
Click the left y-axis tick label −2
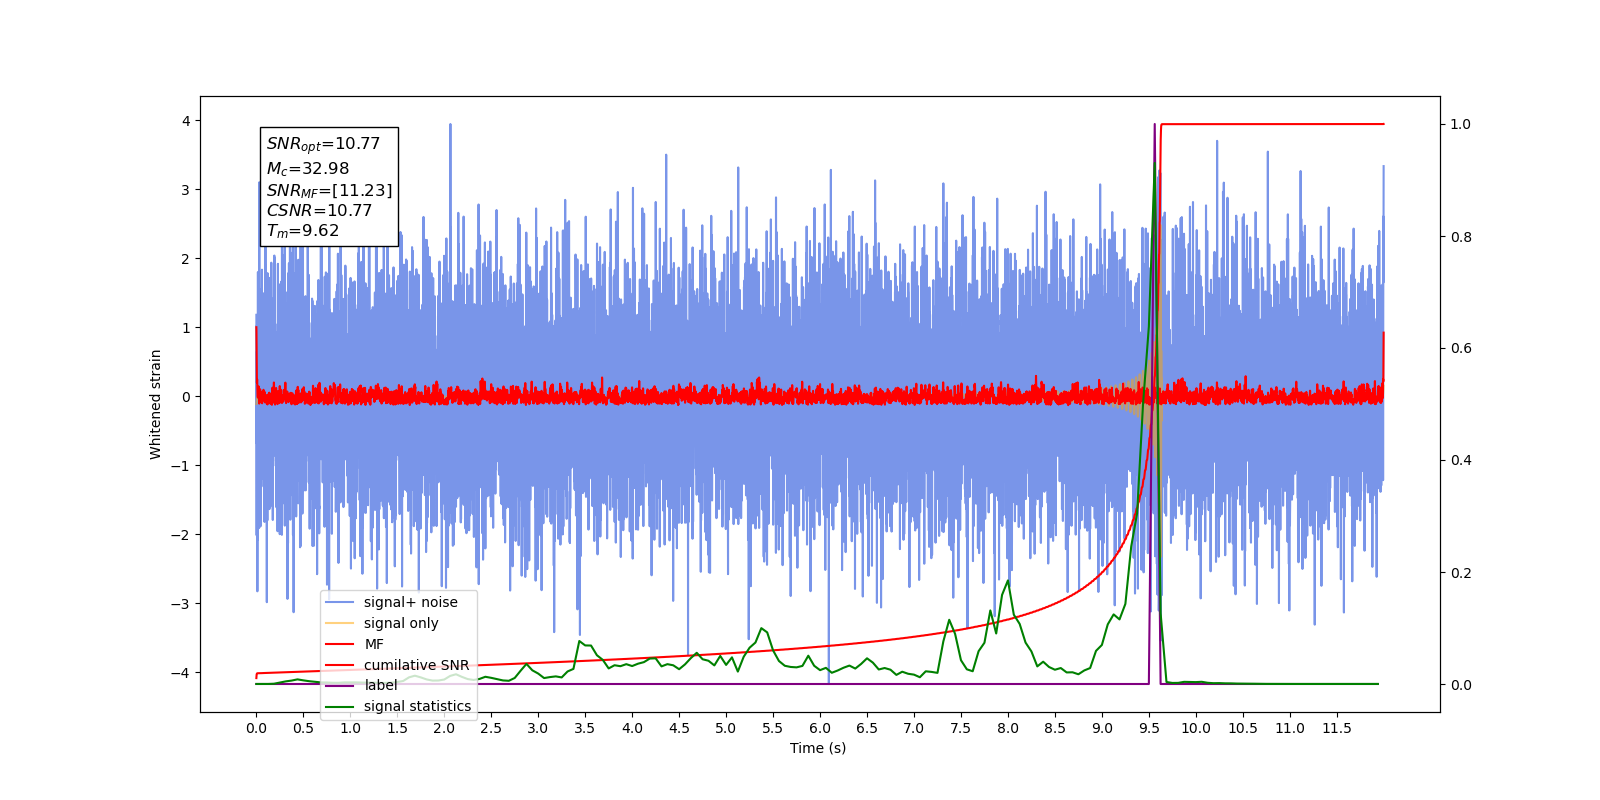click(180, 535)
